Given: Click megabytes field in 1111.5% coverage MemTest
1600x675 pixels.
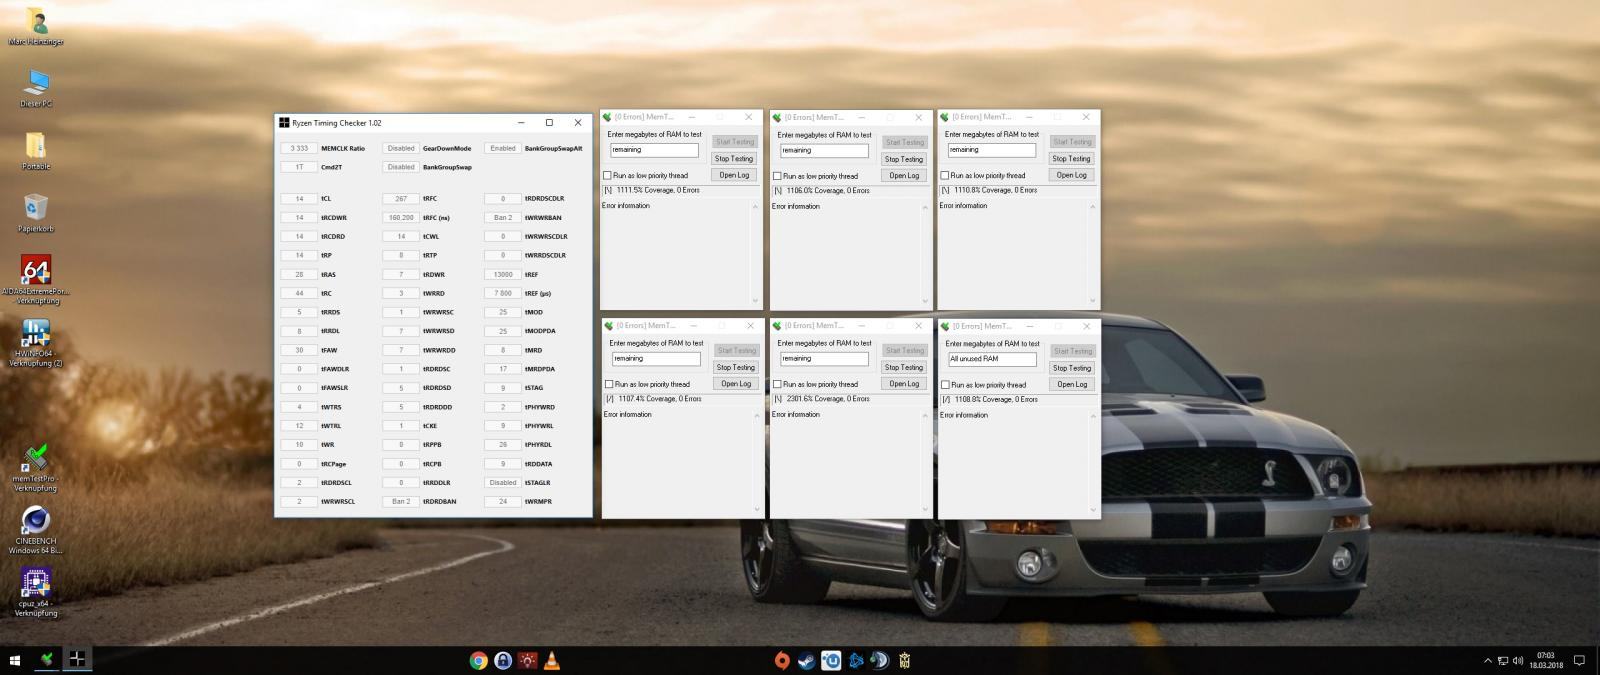Looking at the screenshot, I should tap(654, 150).
